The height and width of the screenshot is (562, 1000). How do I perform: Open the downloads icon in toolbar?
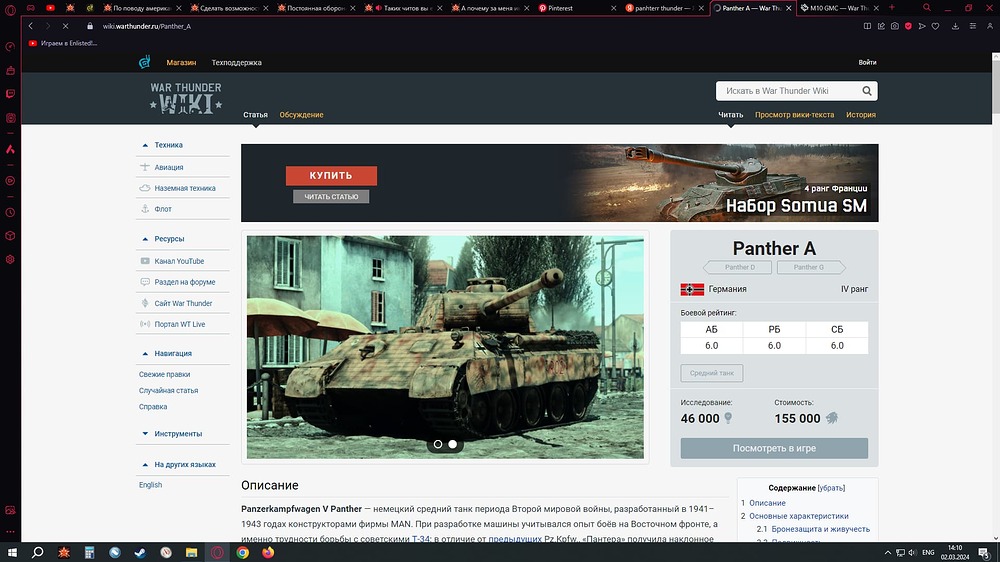click(955, 26)
